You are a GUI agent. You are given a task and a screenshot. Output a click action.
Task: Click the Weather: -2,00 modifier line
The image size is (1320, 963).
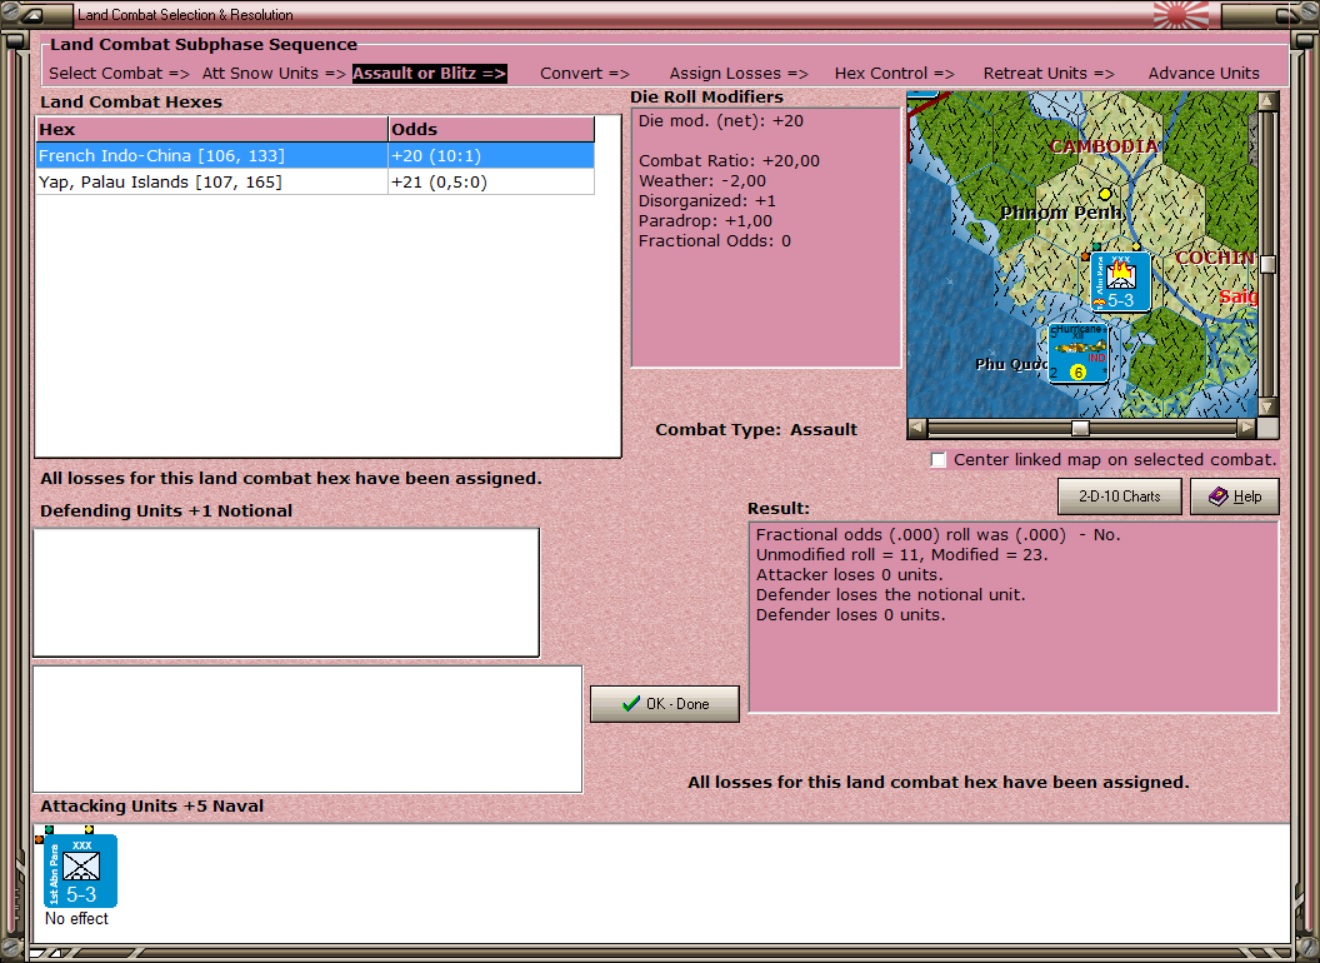[702, 181]
